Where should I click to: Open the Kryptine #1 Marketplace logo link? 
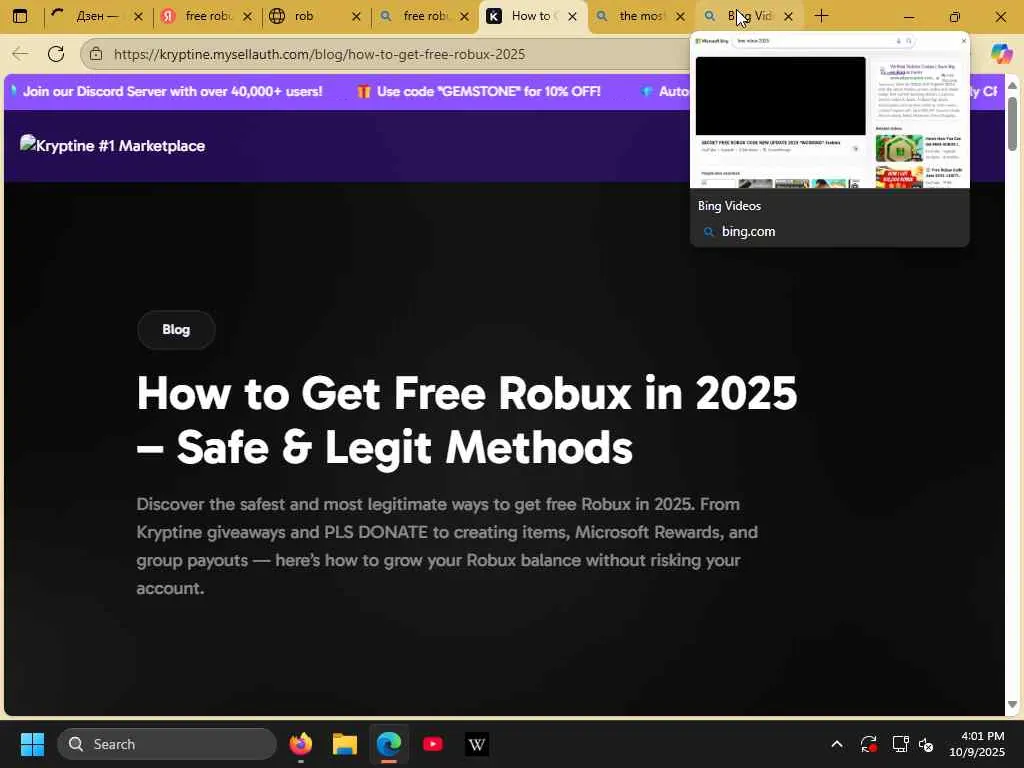tap(112, 146)
